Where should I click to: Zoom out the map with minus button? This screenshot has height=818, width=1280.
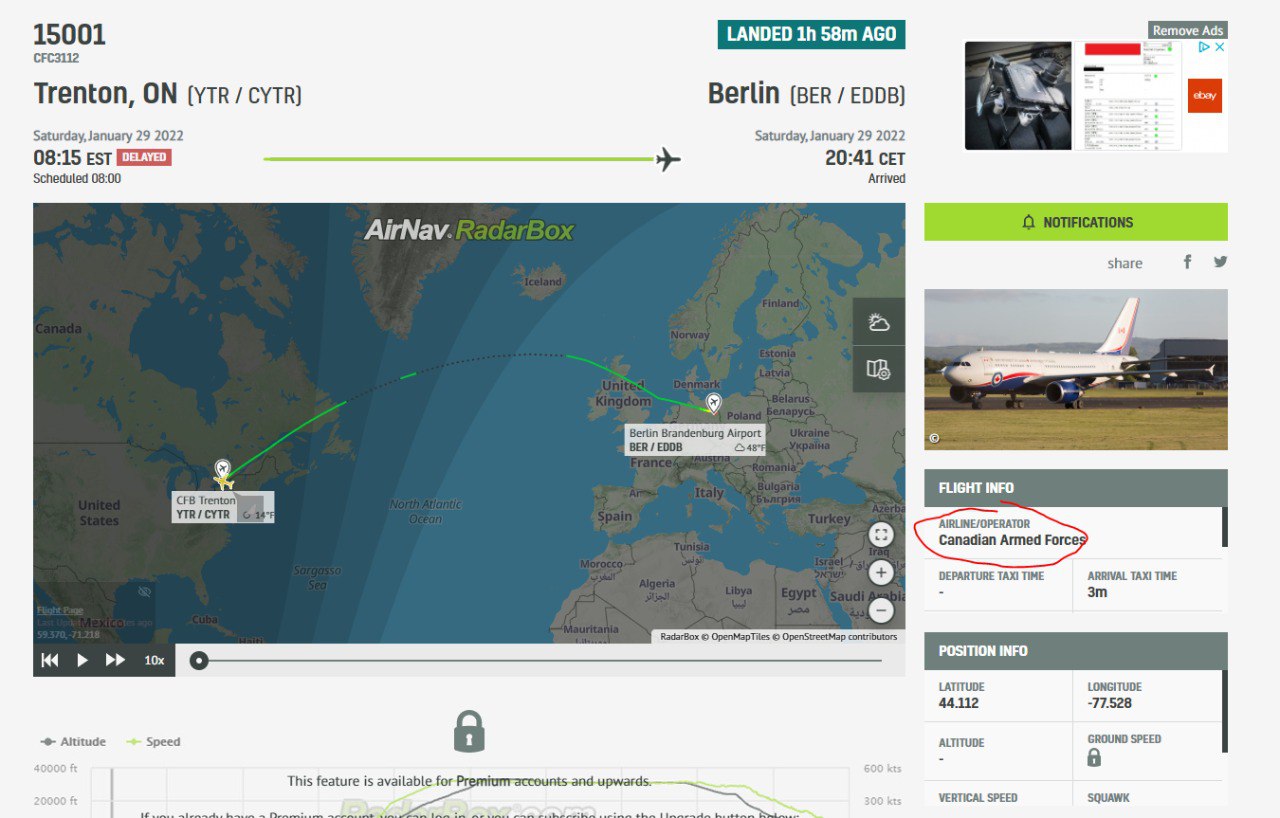[x=880, y=609]
